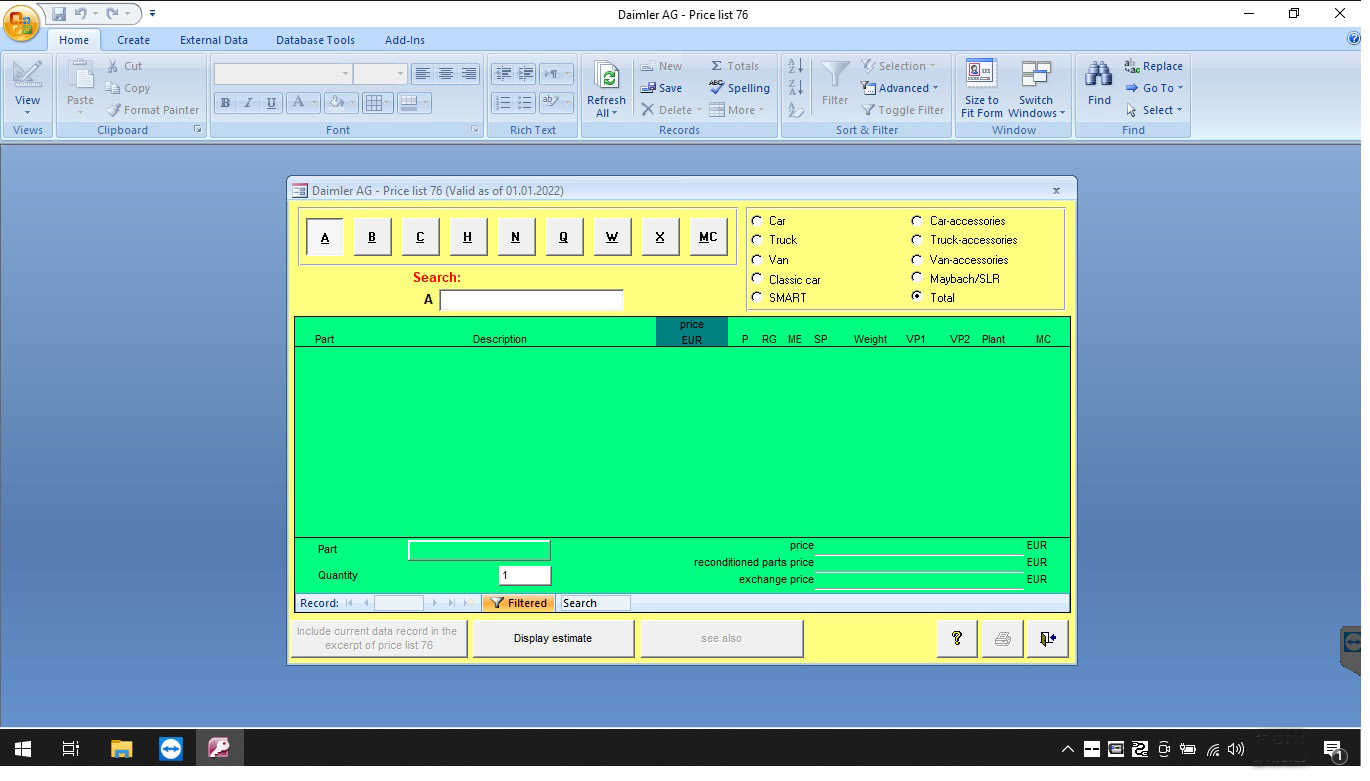The height and width of the screenshot is (781, 1370).
Task: Open Microsoft Access from the taskbar
Action: pos(219,748)
